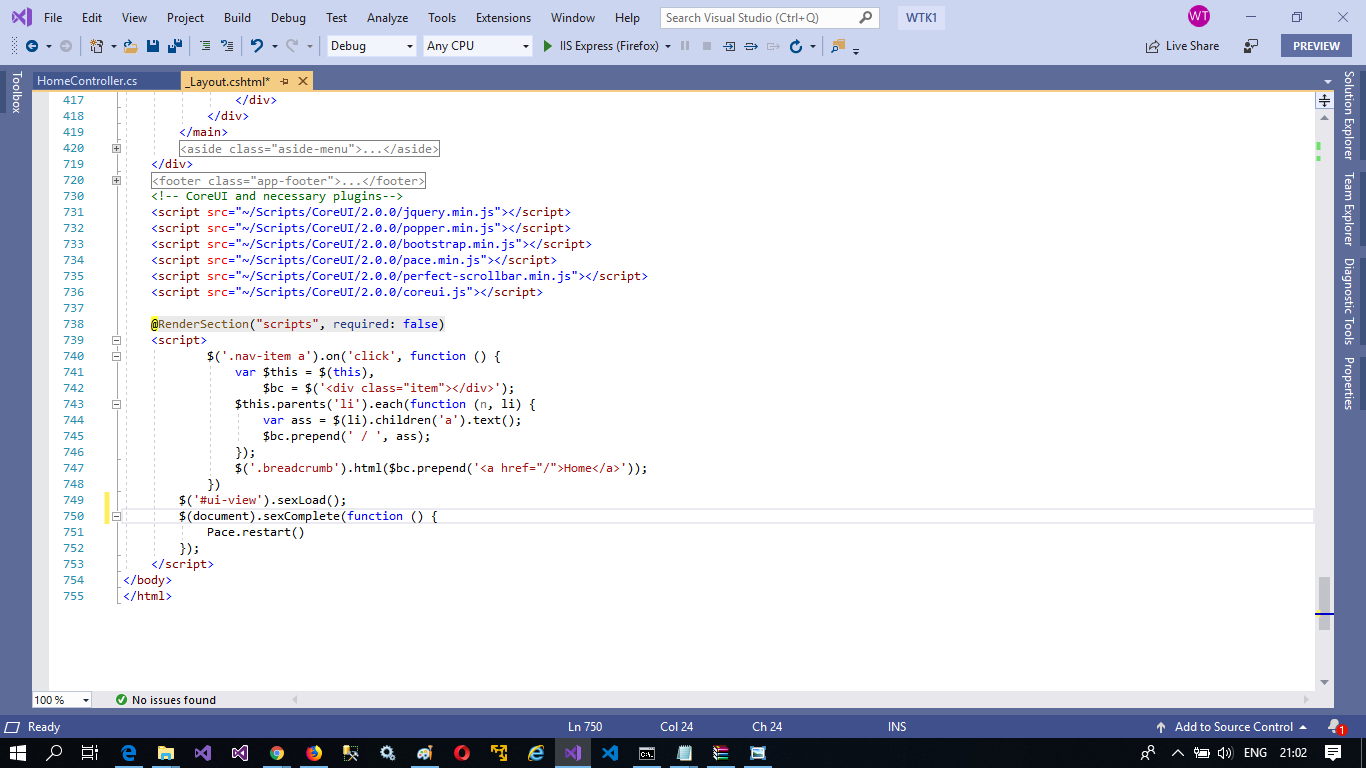The image size is (1366, 768).
Task: Click the browser refresh icon in toolbar
Action: pyautogui.click(x=796, y=46)
